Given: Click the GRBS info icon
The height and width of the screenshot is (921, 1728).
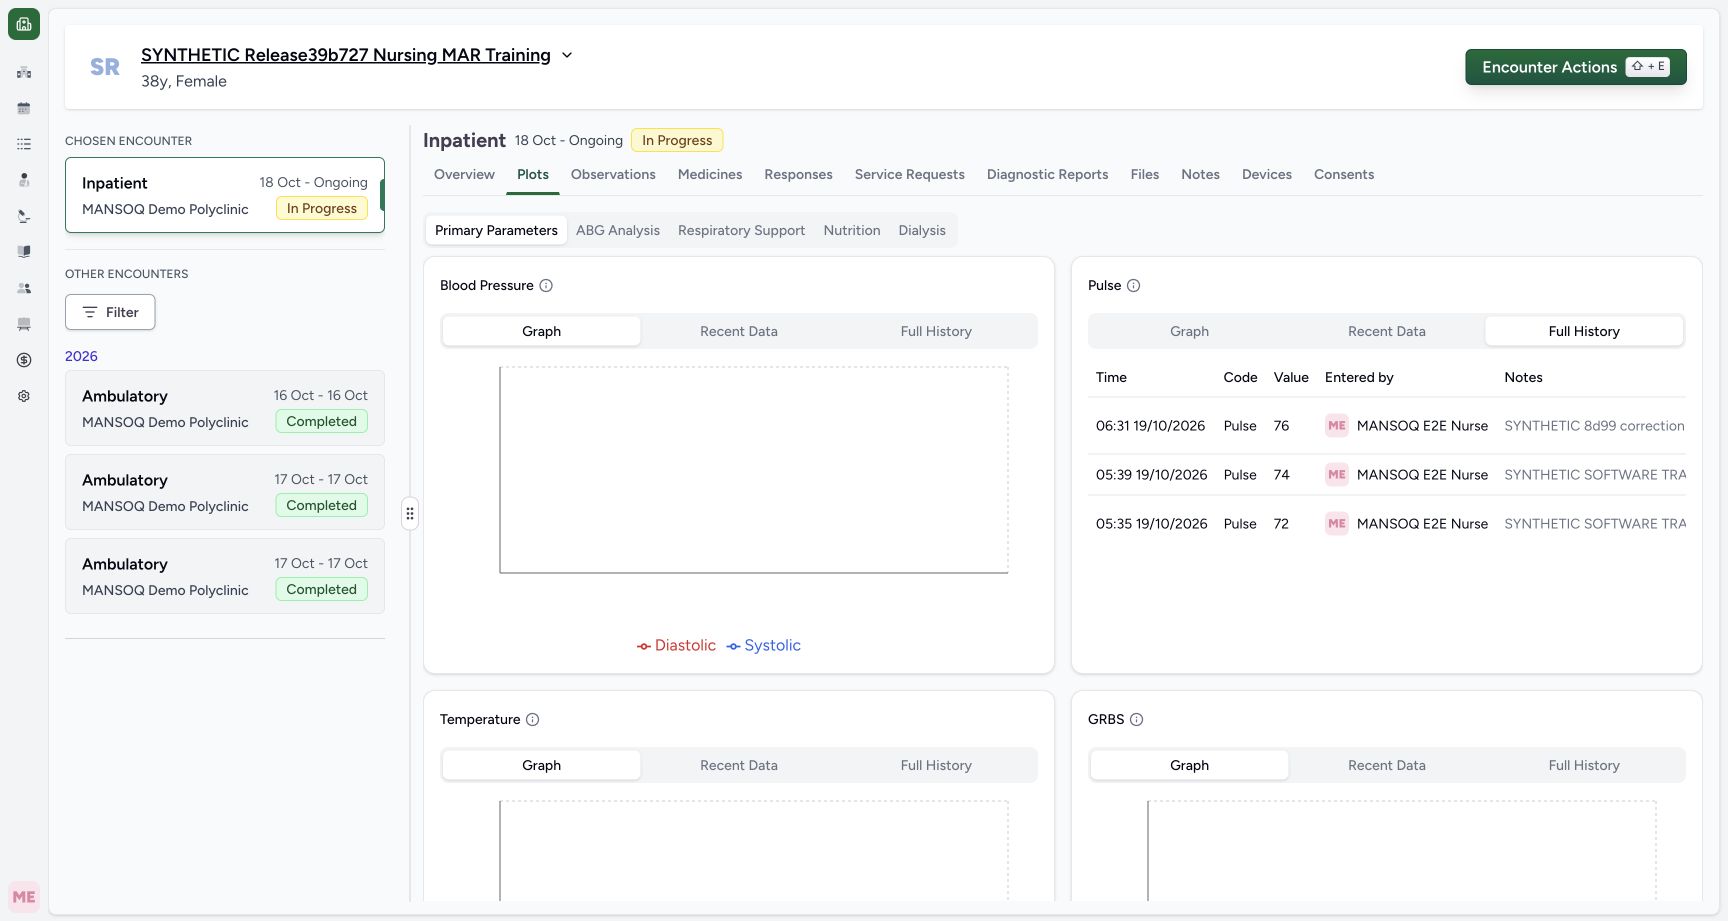Looking at the screenshot, I should pos(1136,720).
